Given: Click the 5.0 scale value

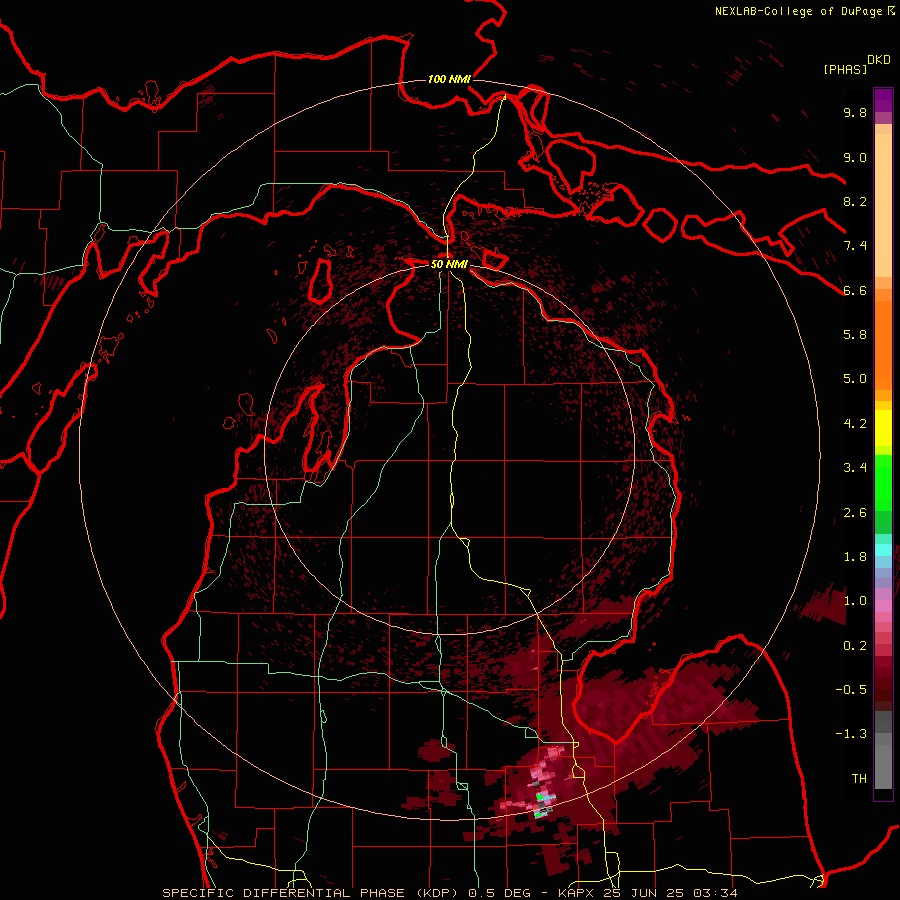Looking at the screenshot, I should coord(855,379).
